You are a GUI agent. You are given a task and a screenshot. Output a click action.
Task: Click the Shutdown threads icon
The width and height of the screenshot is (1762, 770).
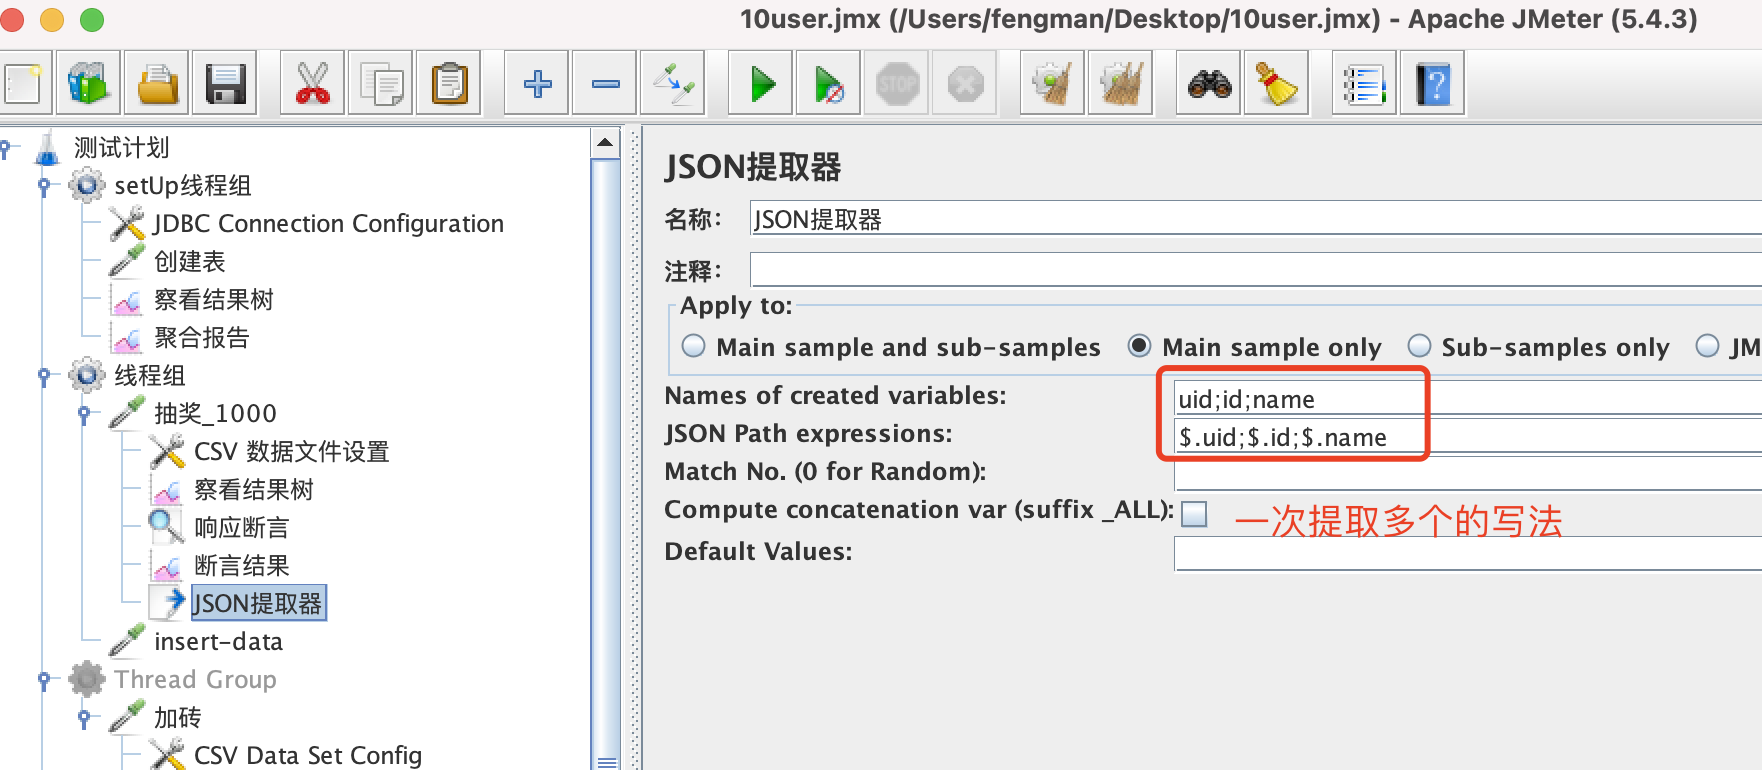coord(965,84)
